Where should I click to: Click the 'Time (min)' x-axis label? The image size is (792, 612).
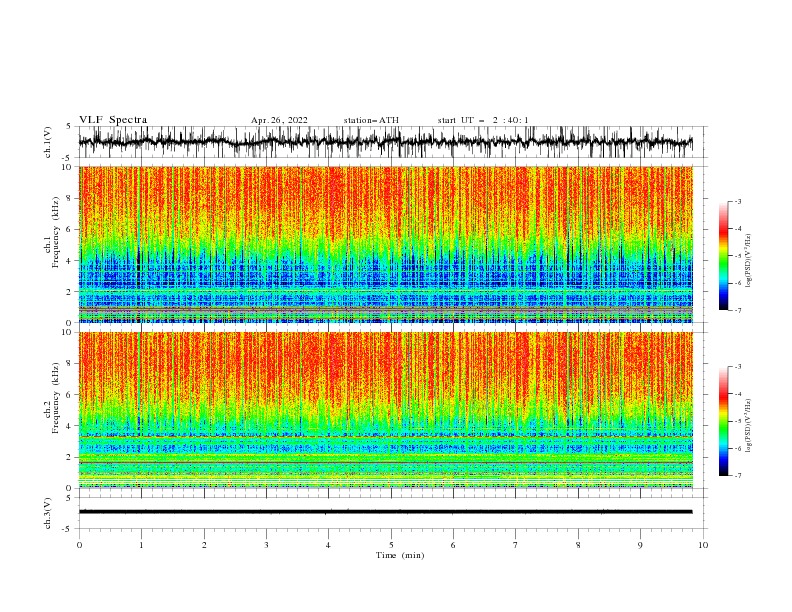[400, 555]
